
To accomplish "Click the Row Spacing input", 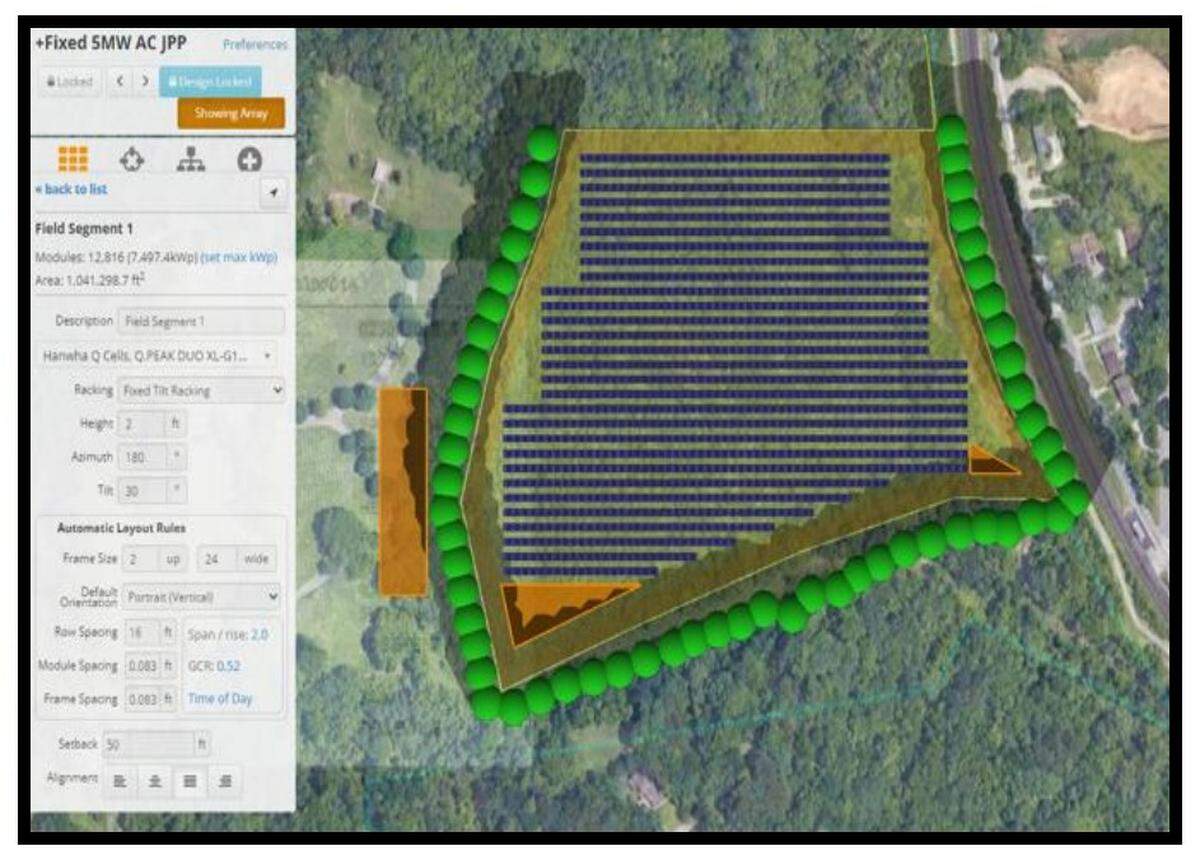I will (141, 633).
